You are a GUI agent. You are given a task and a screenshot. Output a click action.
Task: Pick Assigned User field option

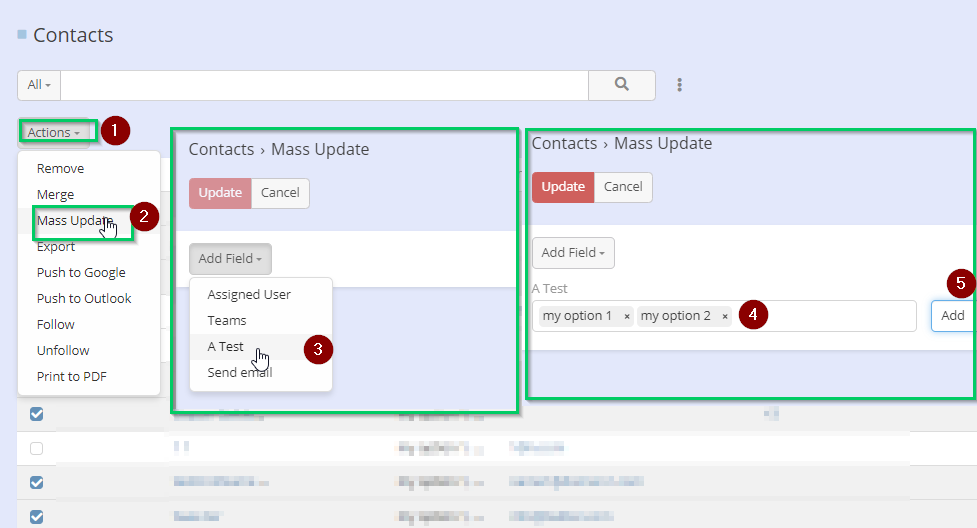[x=249, y=295]
